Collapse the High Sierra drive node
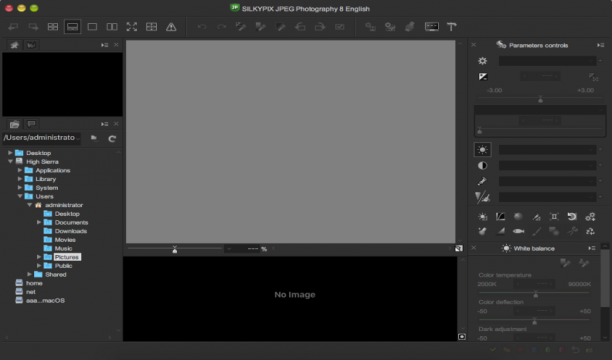 (11, 161)
